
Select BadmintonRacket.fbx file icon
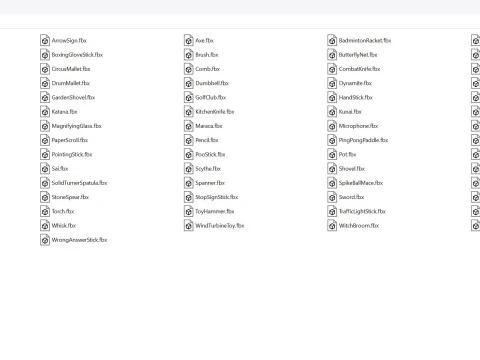(332, 40)
